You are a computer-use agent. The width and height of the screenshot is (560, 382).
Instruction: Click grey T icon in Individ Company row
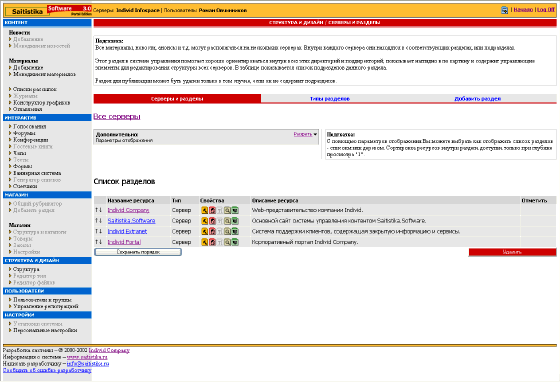(220, 210)
